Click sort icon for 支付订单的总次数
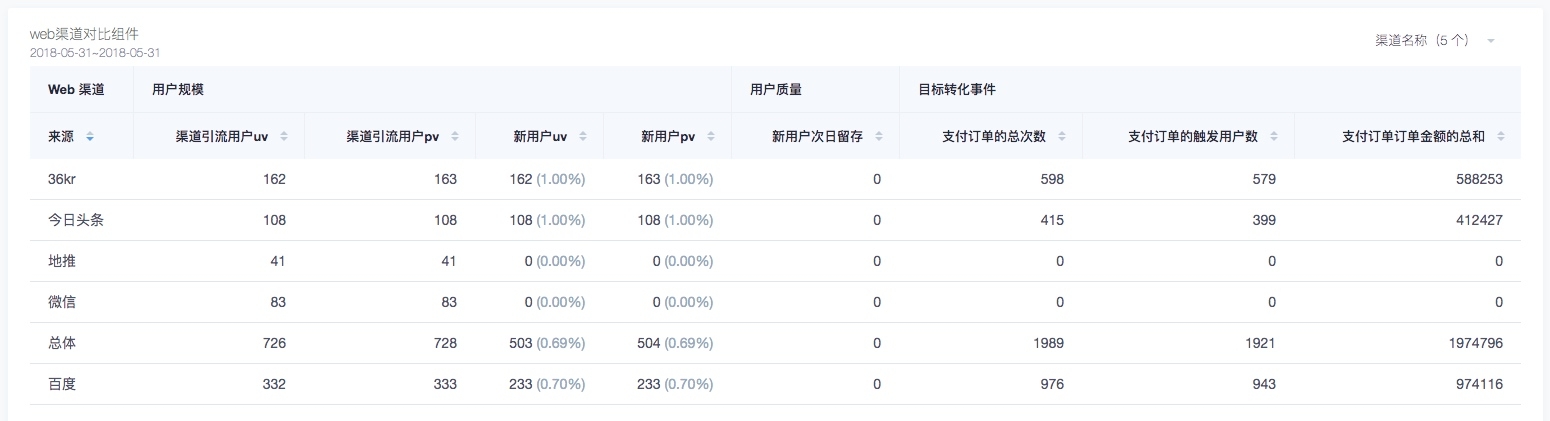Screen dimensions: 1550x421 1062,137
